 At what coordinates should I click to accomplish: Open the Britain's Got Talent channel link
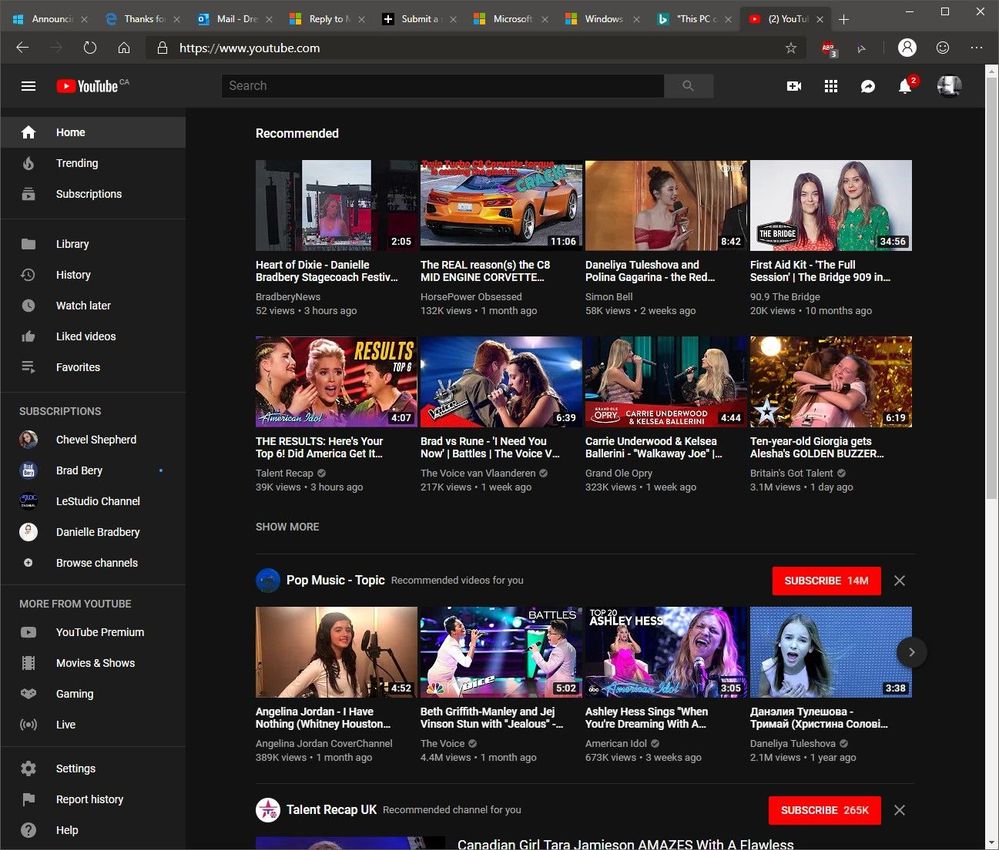pos(791,473)
